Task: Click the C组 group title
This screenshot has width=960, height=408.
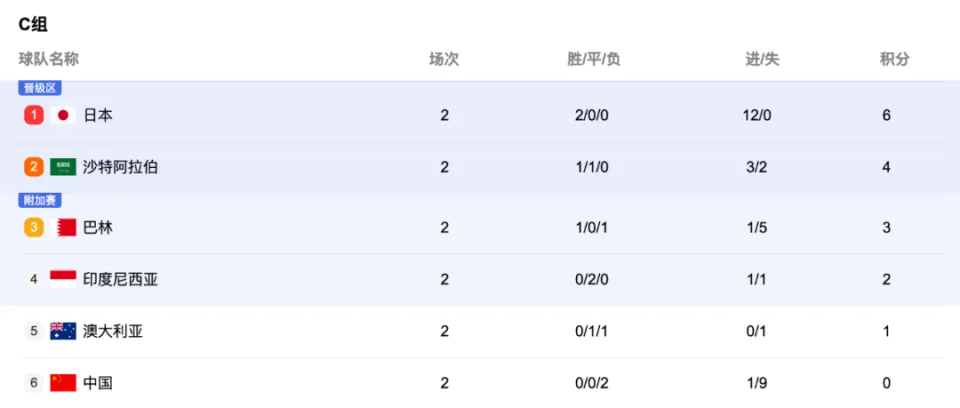Action: click(33, 25)
